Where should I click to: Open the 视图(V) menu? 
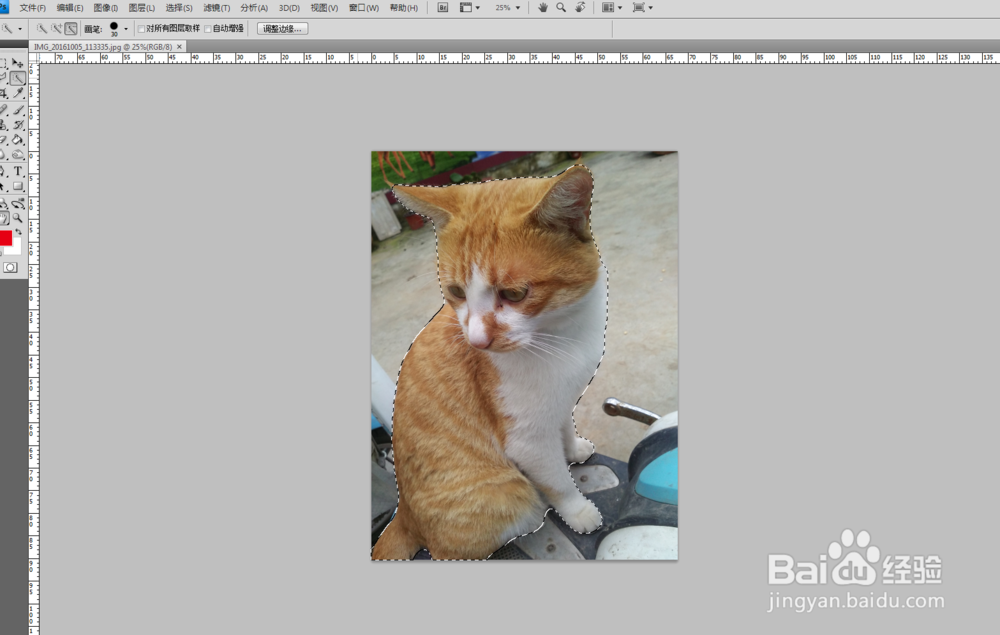[324, 8]
